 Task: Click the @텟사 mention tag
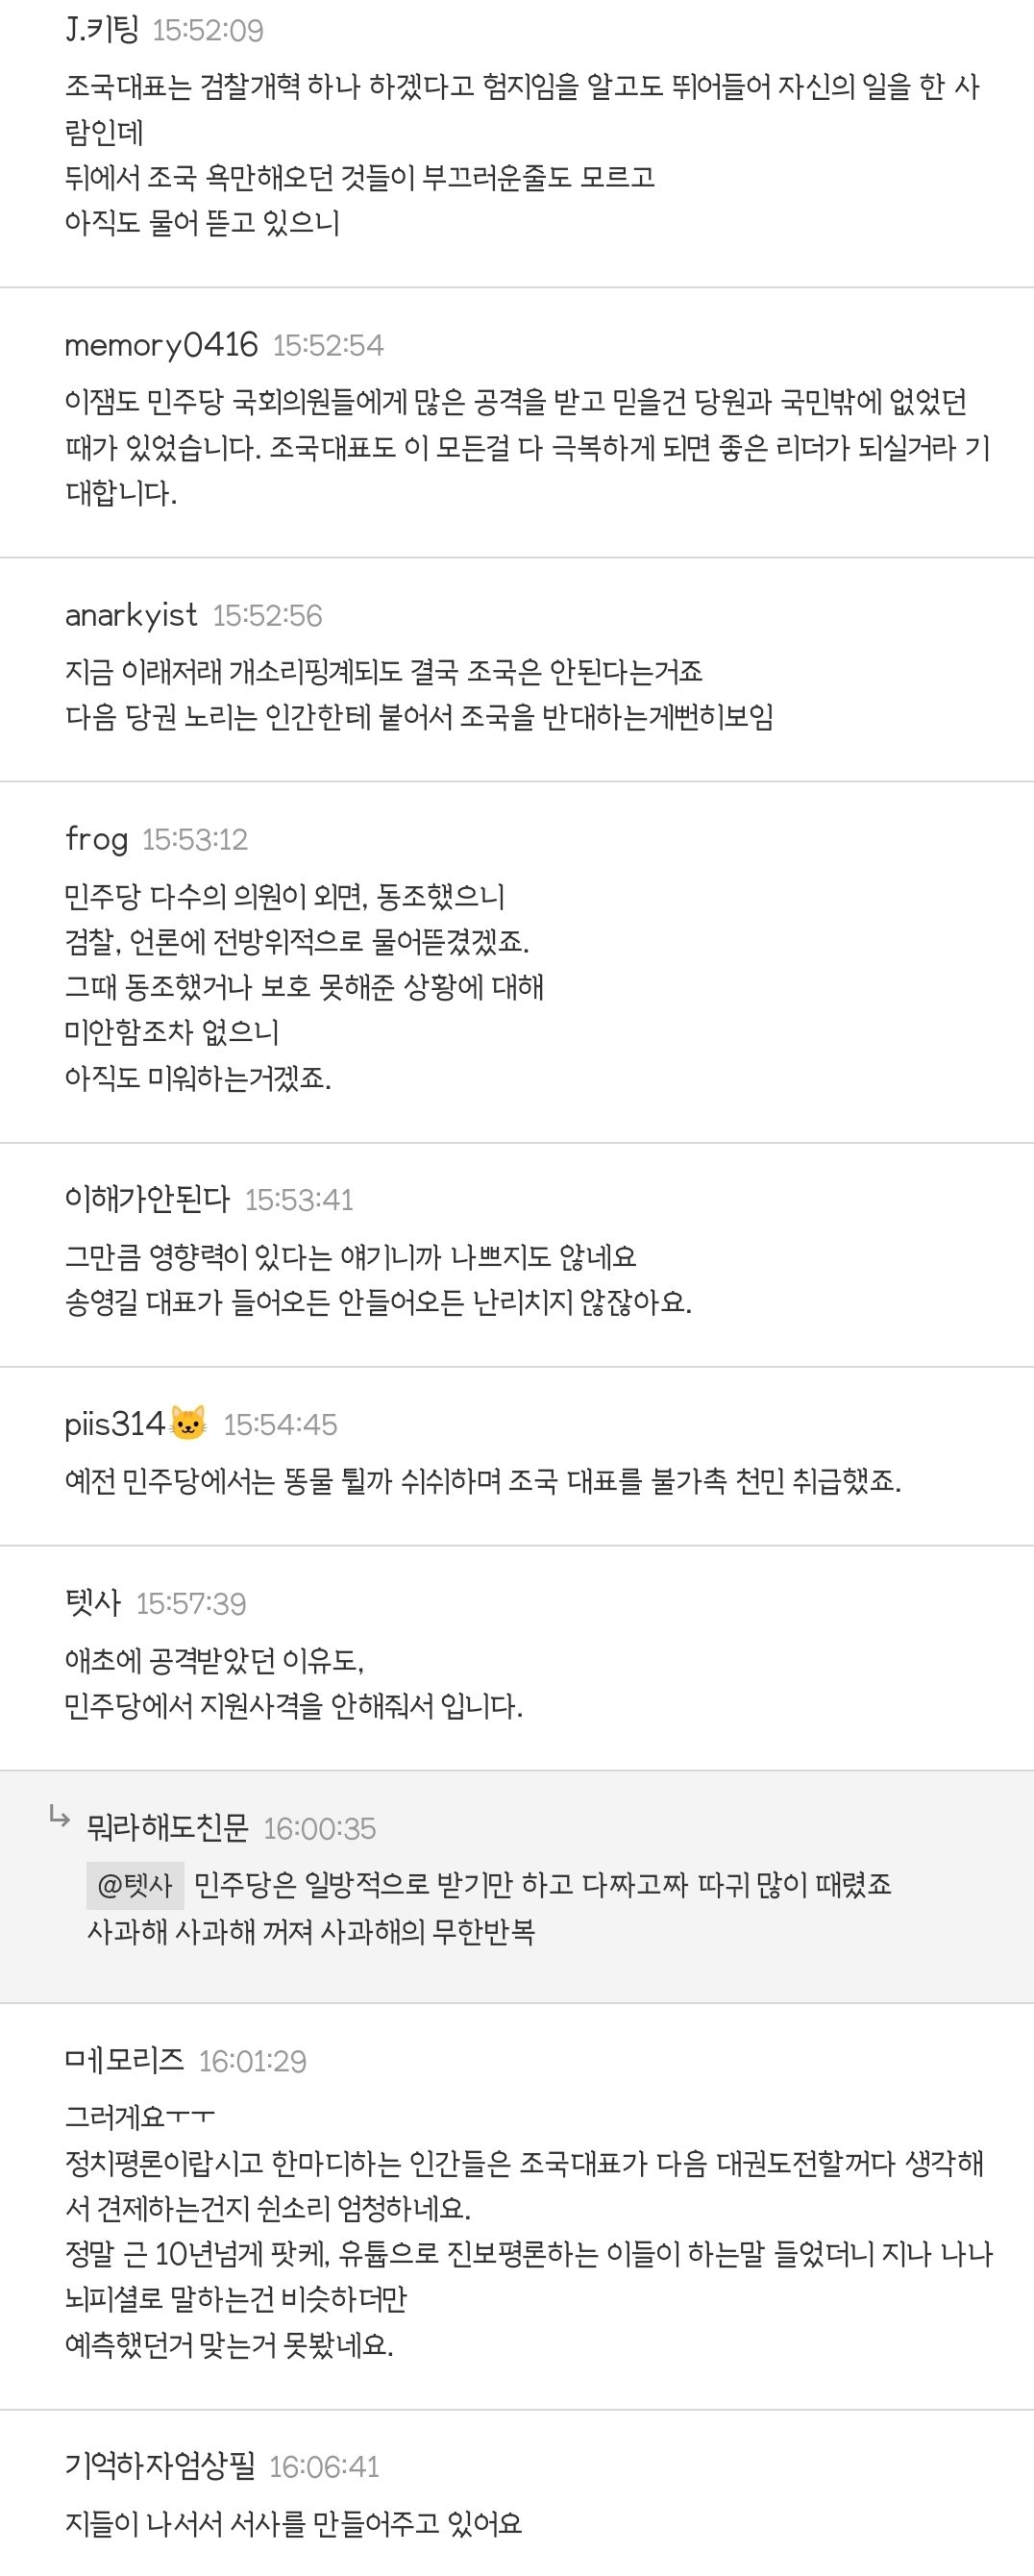135,1885
